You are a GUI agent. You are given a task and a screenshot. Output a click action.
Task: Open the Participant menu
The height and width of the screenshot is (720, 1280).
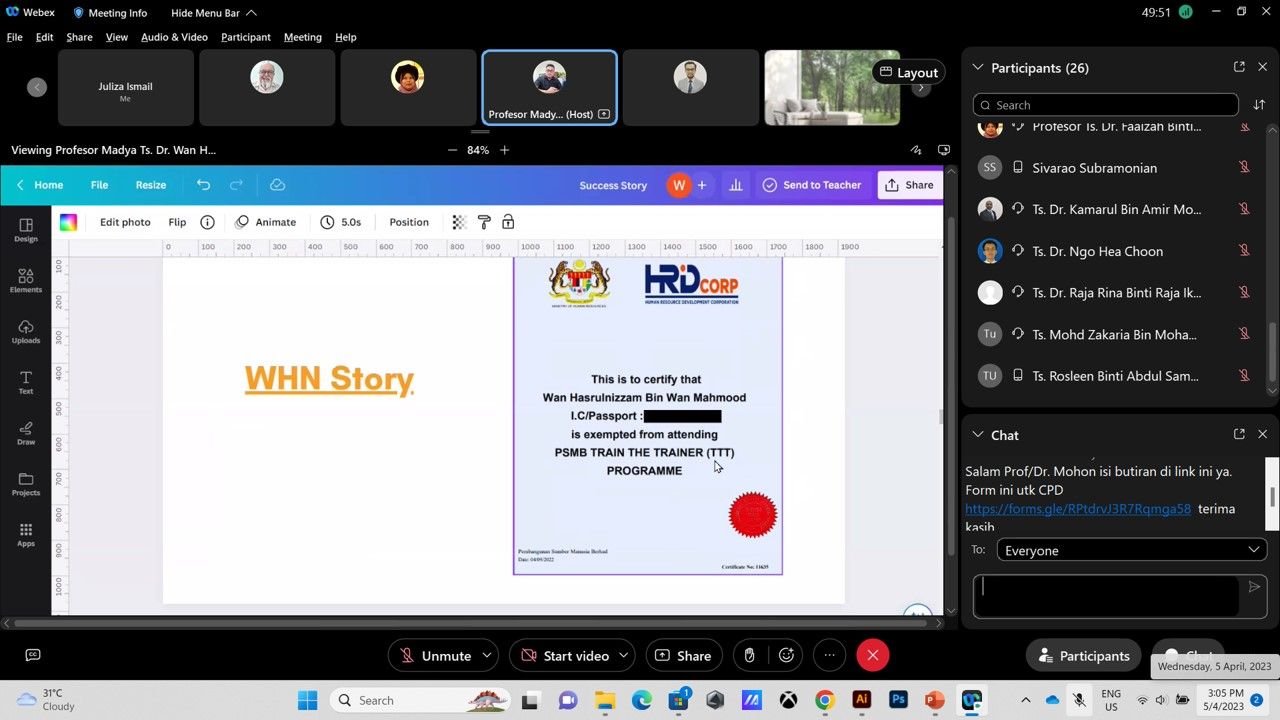pyautogui.click(x=245, y=37)
